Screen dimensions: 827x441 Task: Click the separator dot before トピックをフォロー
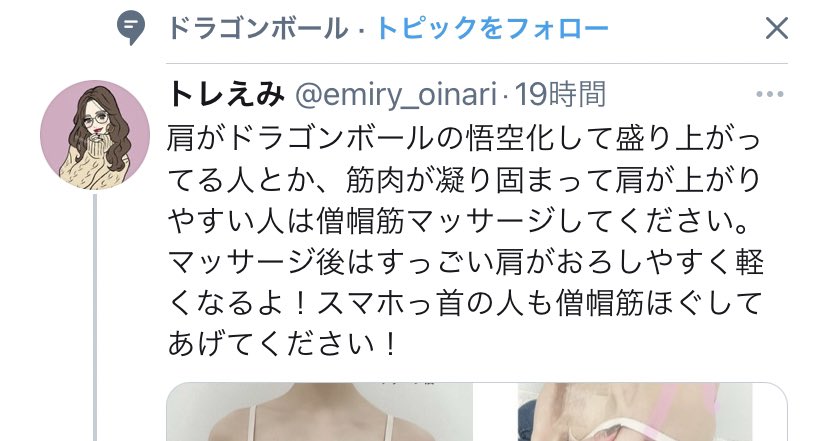tap(362, 30)
